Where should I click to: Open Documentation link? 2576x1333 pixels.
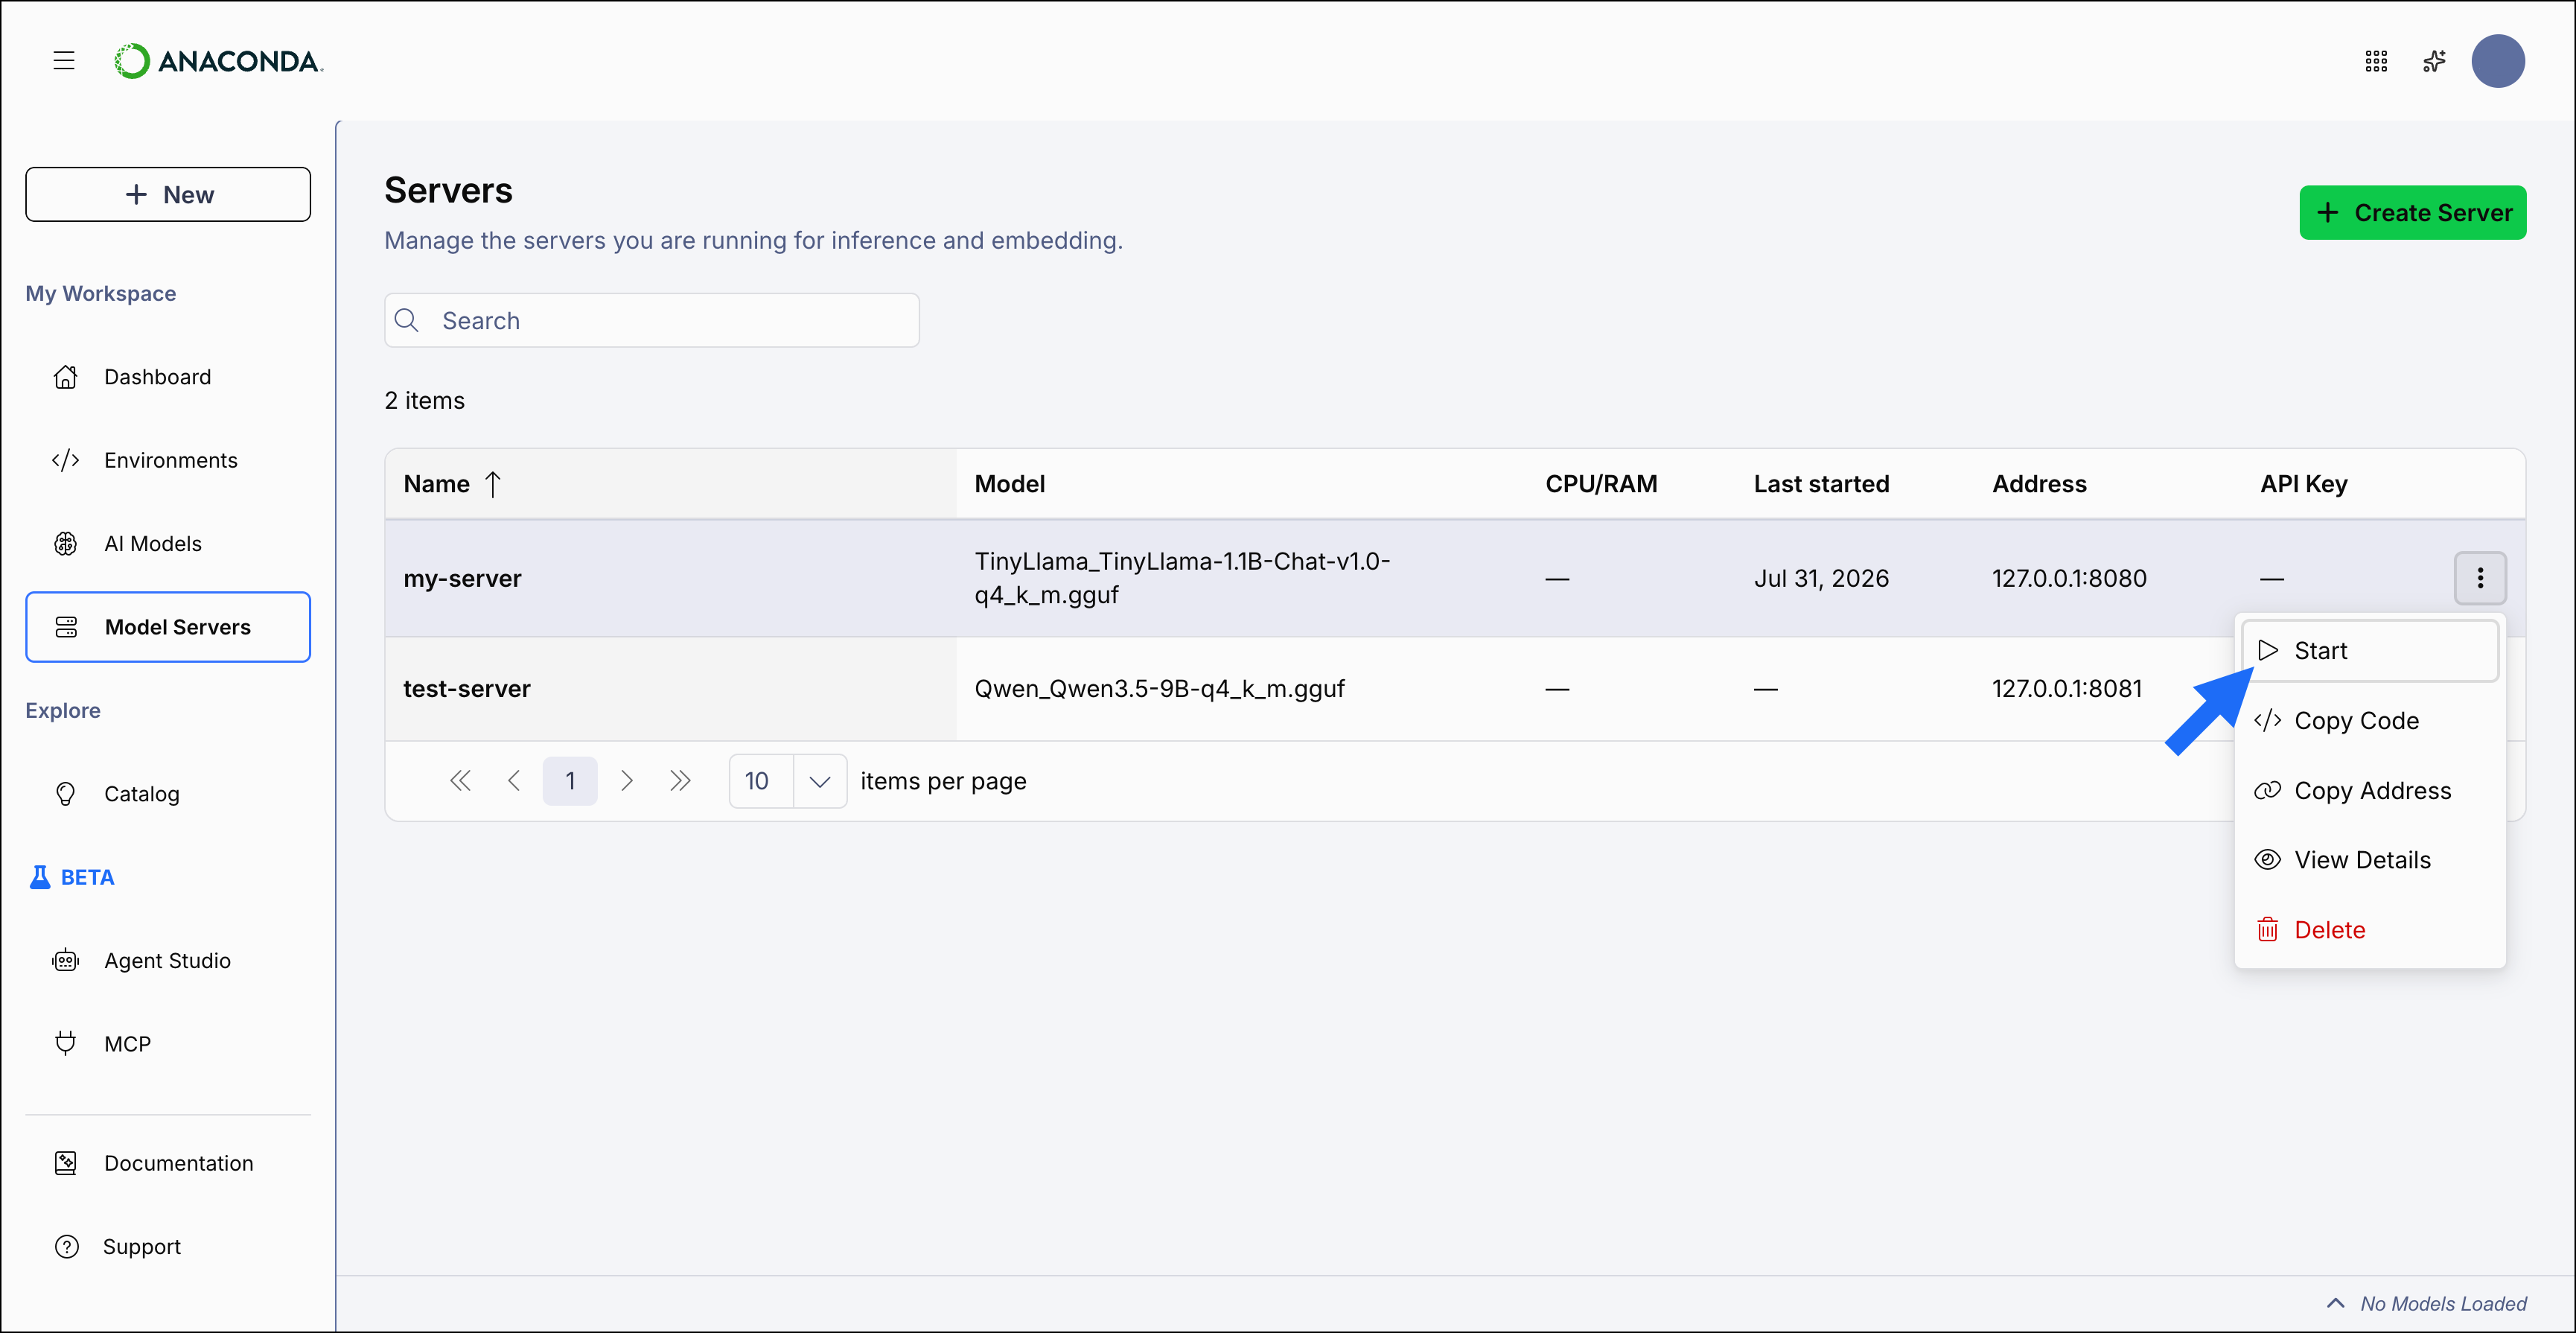click(168, 1163)
